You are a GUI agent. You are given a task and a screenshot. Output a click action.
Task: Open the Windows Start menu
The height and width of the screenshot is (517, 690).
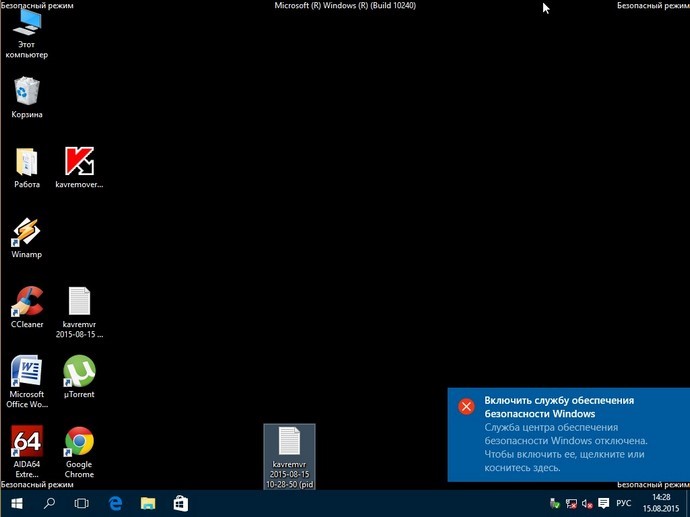[16, 503]
